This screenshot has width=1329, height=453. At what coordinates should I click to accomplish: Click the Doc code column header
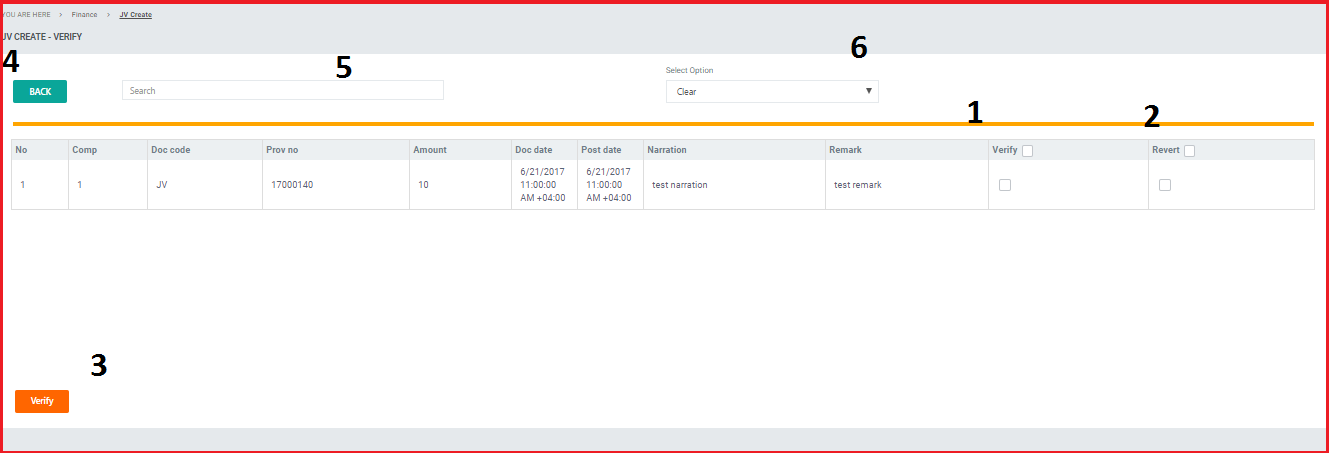tap(170, 150)
